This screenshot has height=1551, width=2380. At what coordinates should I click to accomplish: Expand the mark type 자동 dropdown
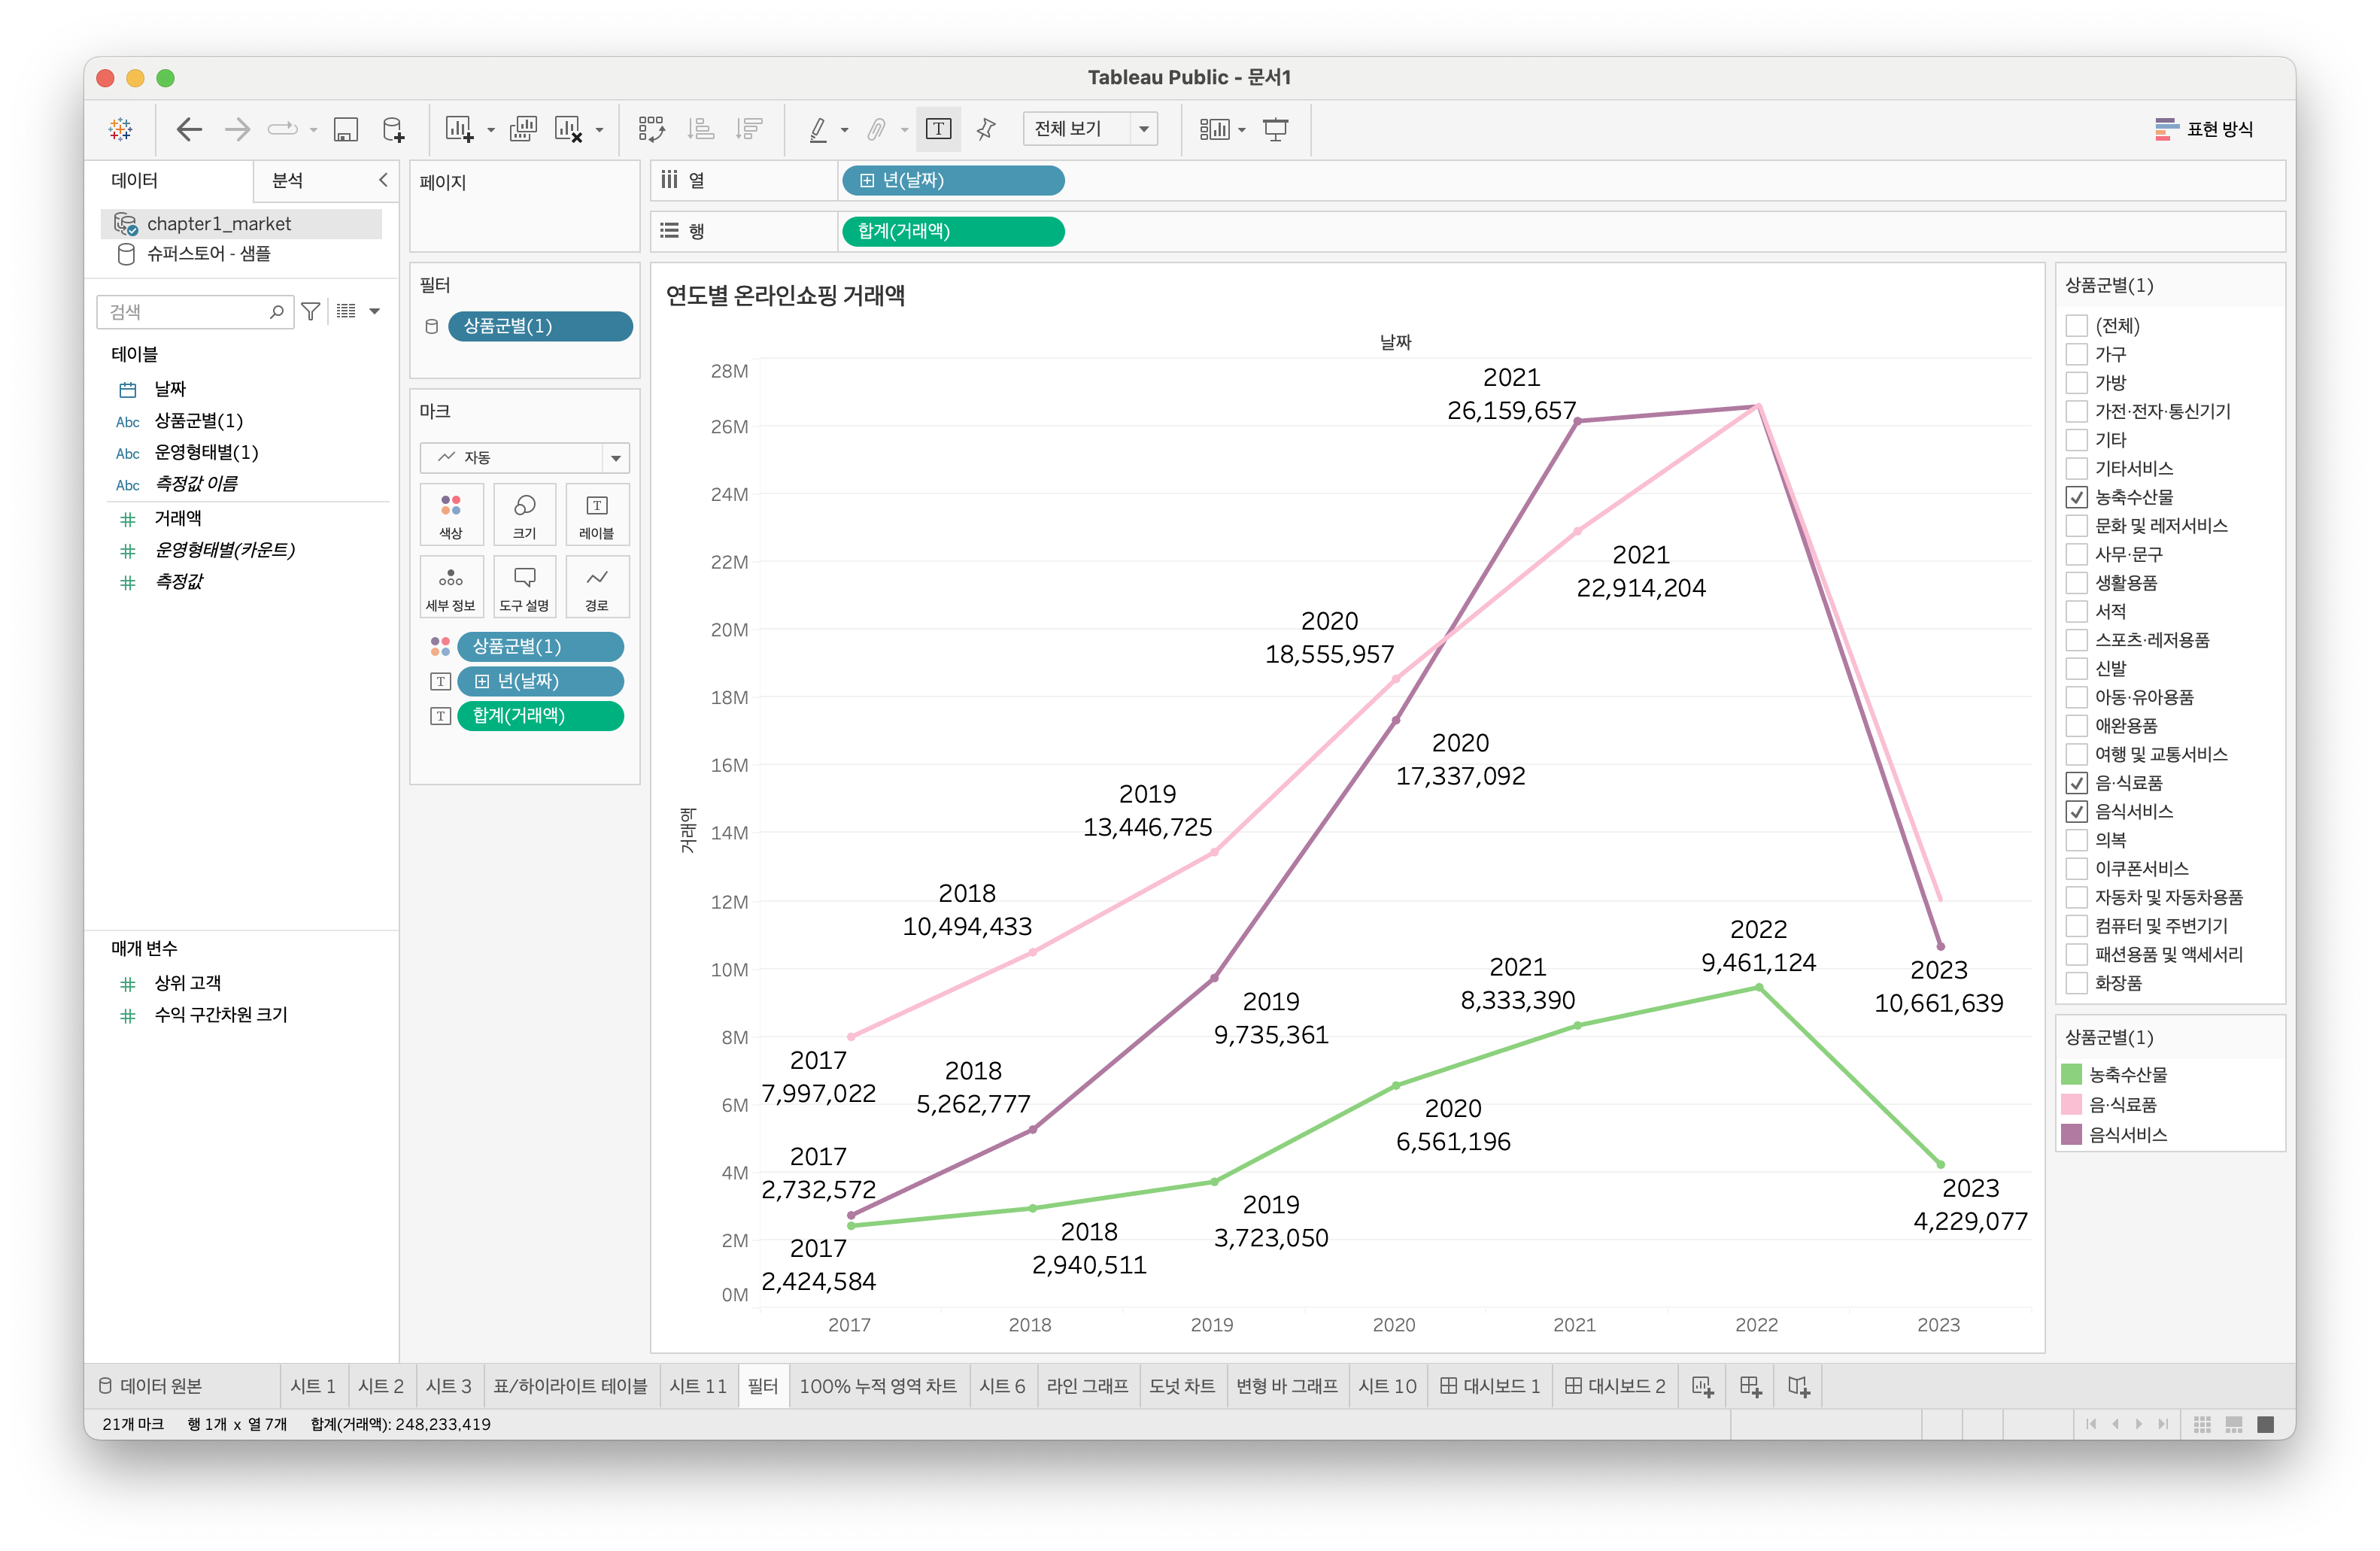pos(615,458)
